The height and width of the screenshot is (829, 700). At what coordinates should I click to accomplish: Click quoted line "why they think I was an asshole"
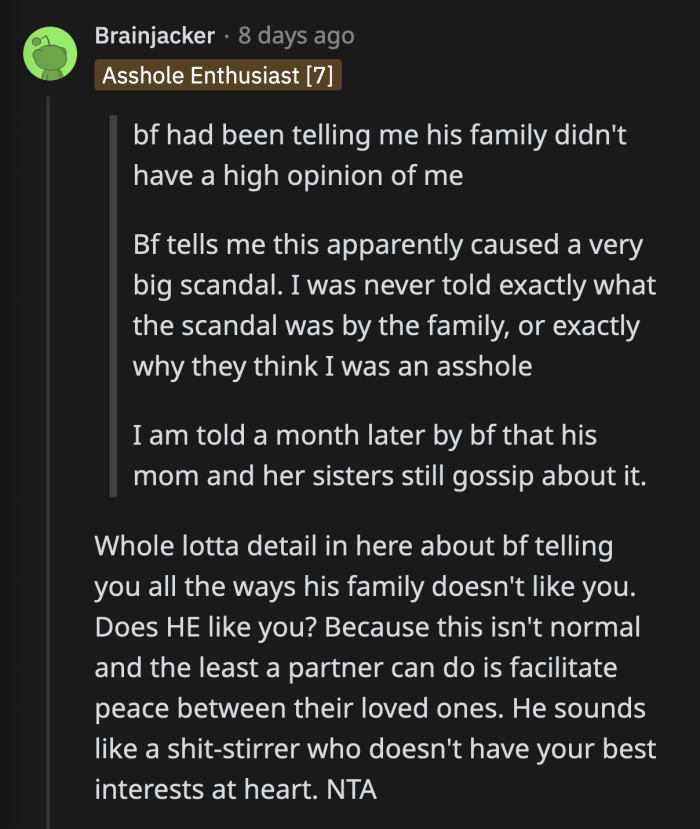(x=332, y=367)
